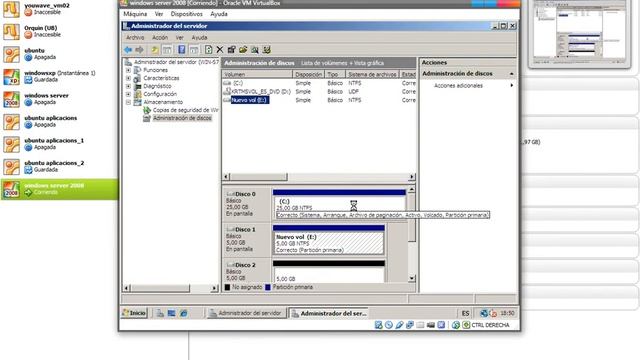Viewport: 640px width, 360px height.
Task: Open the Archivo menu in Server Manager
Action: 135,38
